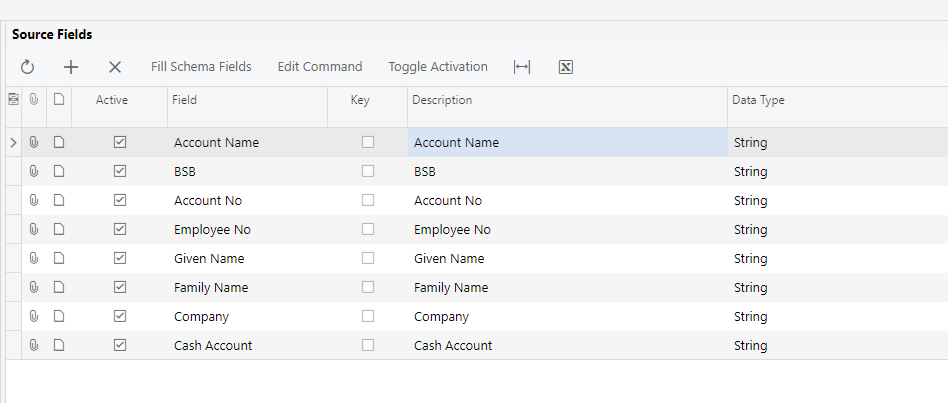Click row selector arrow for Account Name

coord(13,143)
